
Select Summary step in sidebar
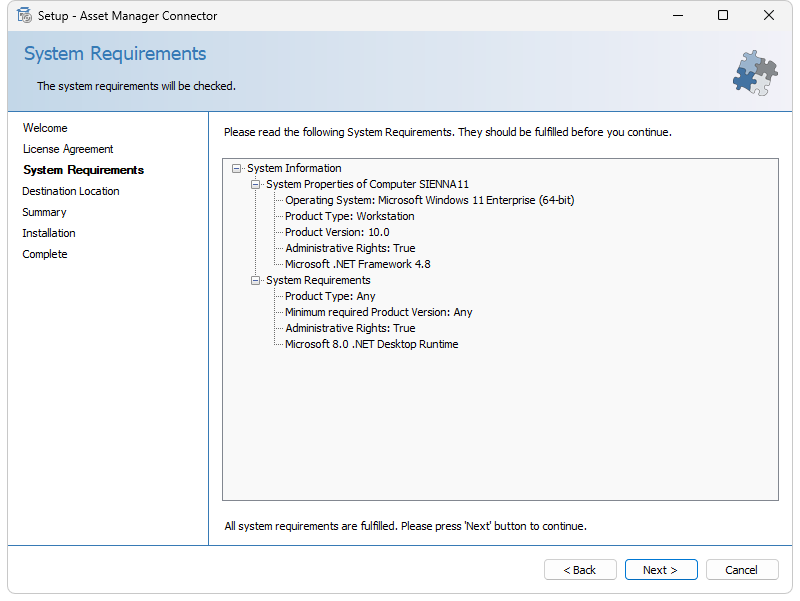44,212
